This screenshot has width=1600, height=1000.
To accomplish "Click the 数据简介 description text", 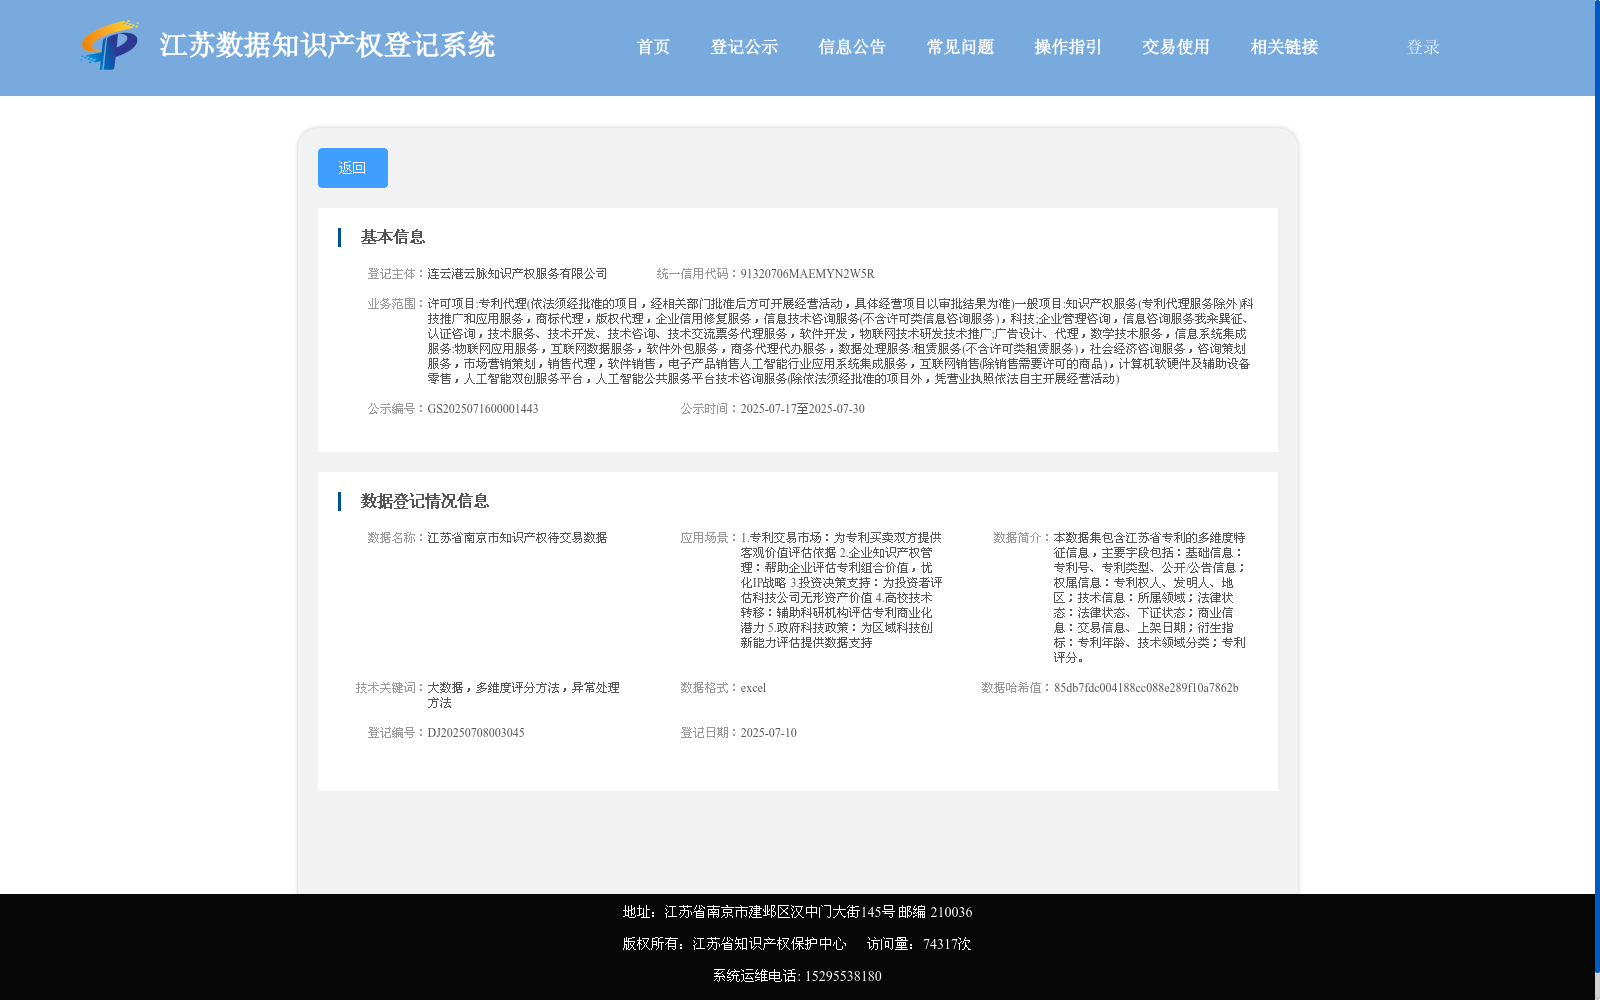I will [x=1149, y=598].
